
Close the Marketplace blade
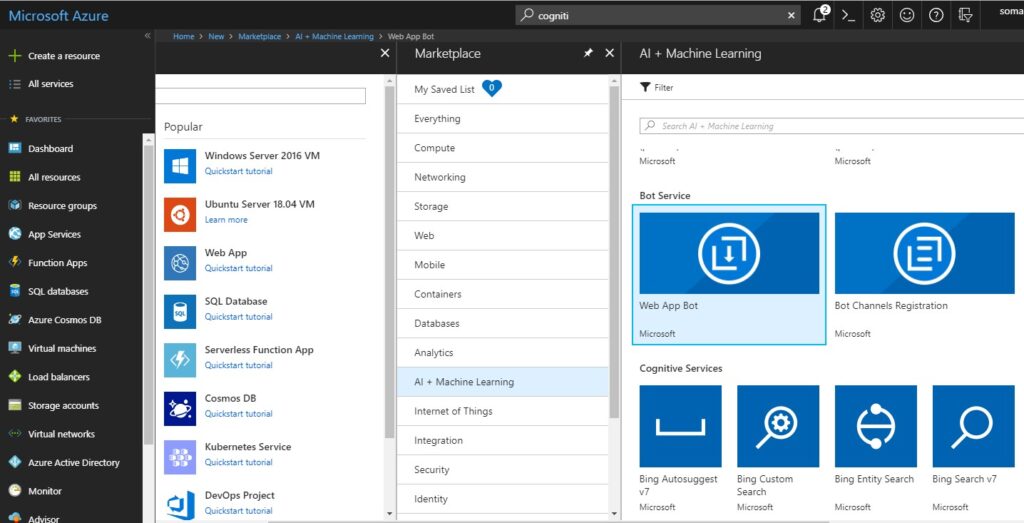click(609, 54)
